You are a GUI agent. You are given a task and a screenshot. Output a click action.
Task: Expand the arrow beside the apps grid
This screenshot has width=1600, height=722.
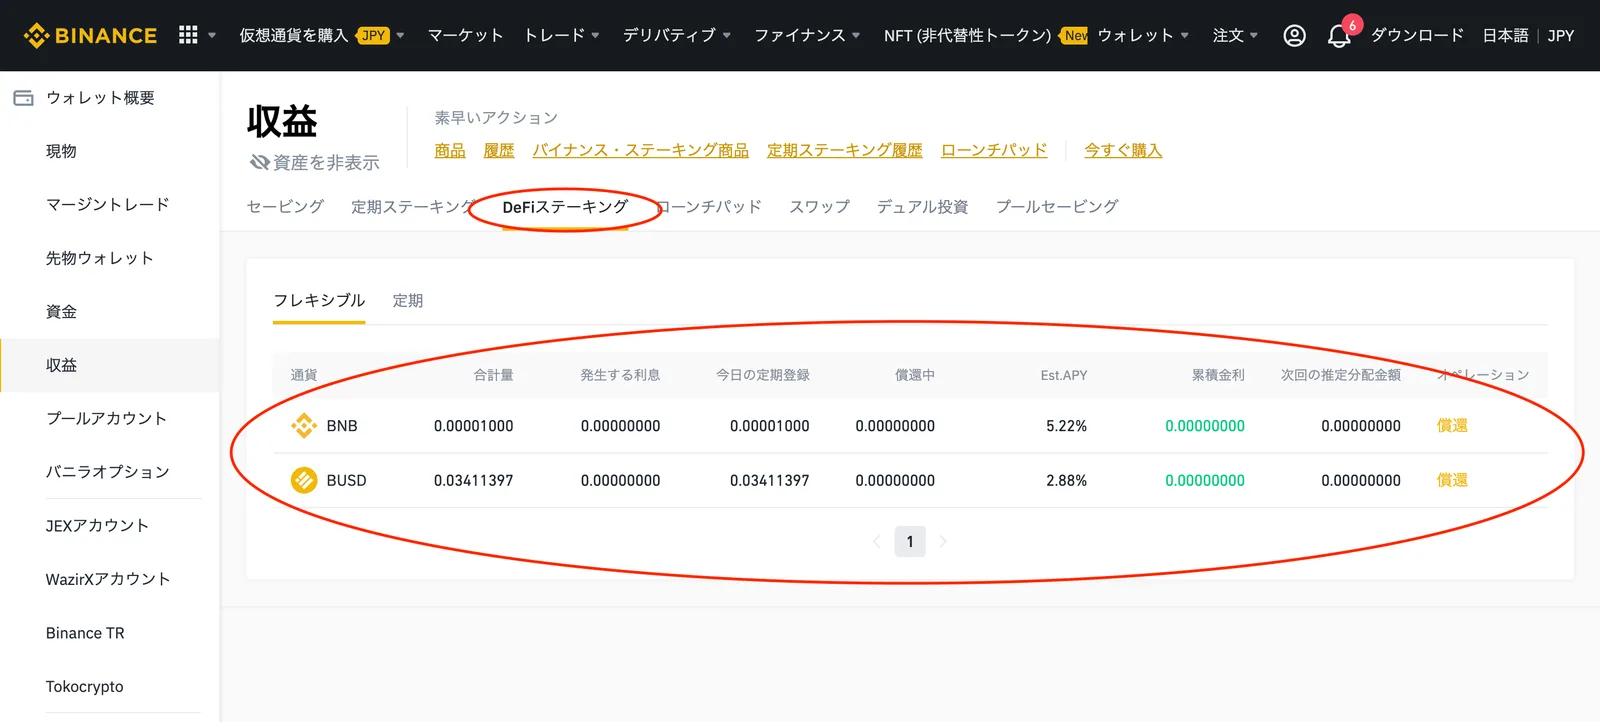[x=212, y=35]
